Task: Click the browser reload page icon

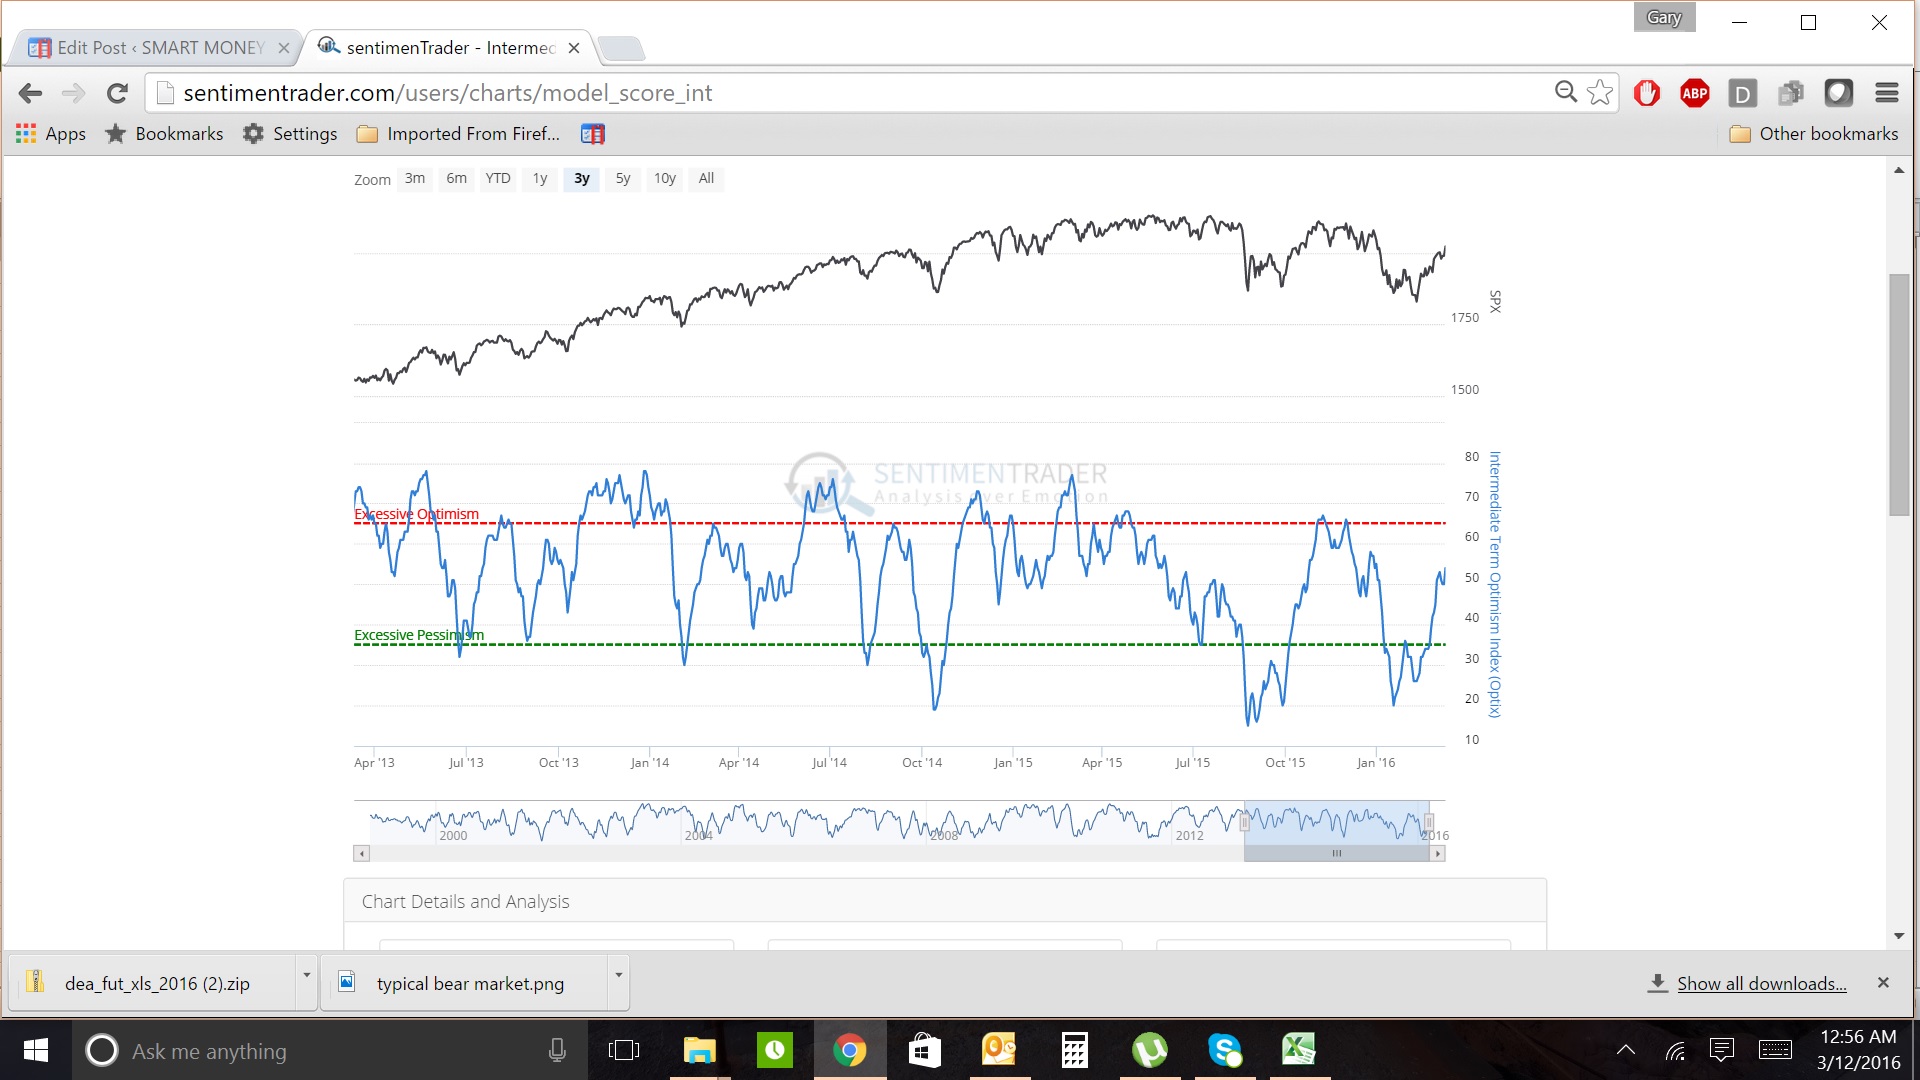Action: coord(117,93)
